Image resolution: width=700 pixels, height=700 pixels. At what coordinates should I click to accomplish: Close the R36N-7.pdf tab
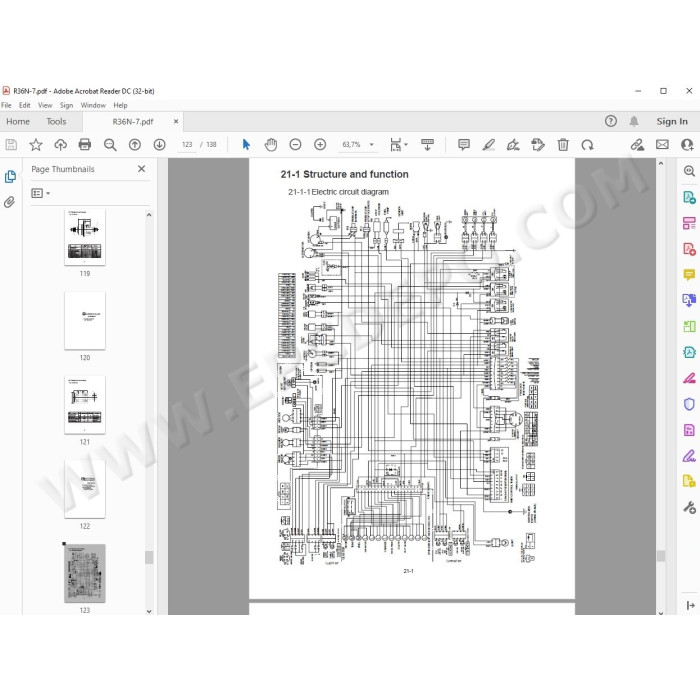[x=176, y=121]
